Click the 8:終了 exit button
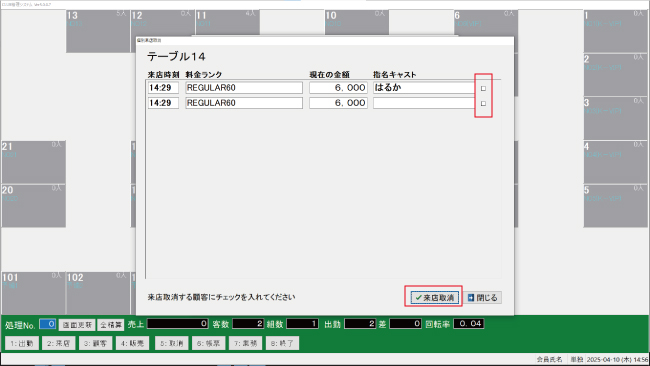 click(282, 343)
